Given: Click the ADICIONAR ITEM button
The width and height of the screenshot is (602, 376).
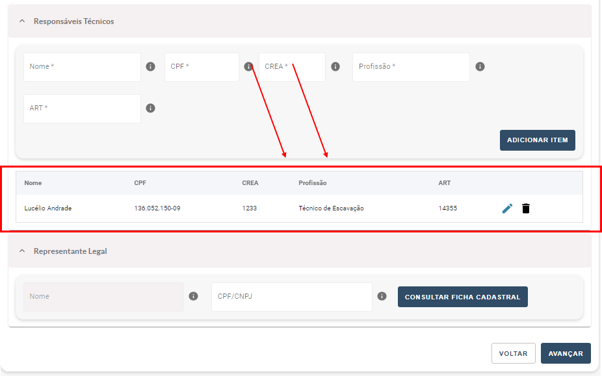Looking at the screenshot, I should coord(538,140).
